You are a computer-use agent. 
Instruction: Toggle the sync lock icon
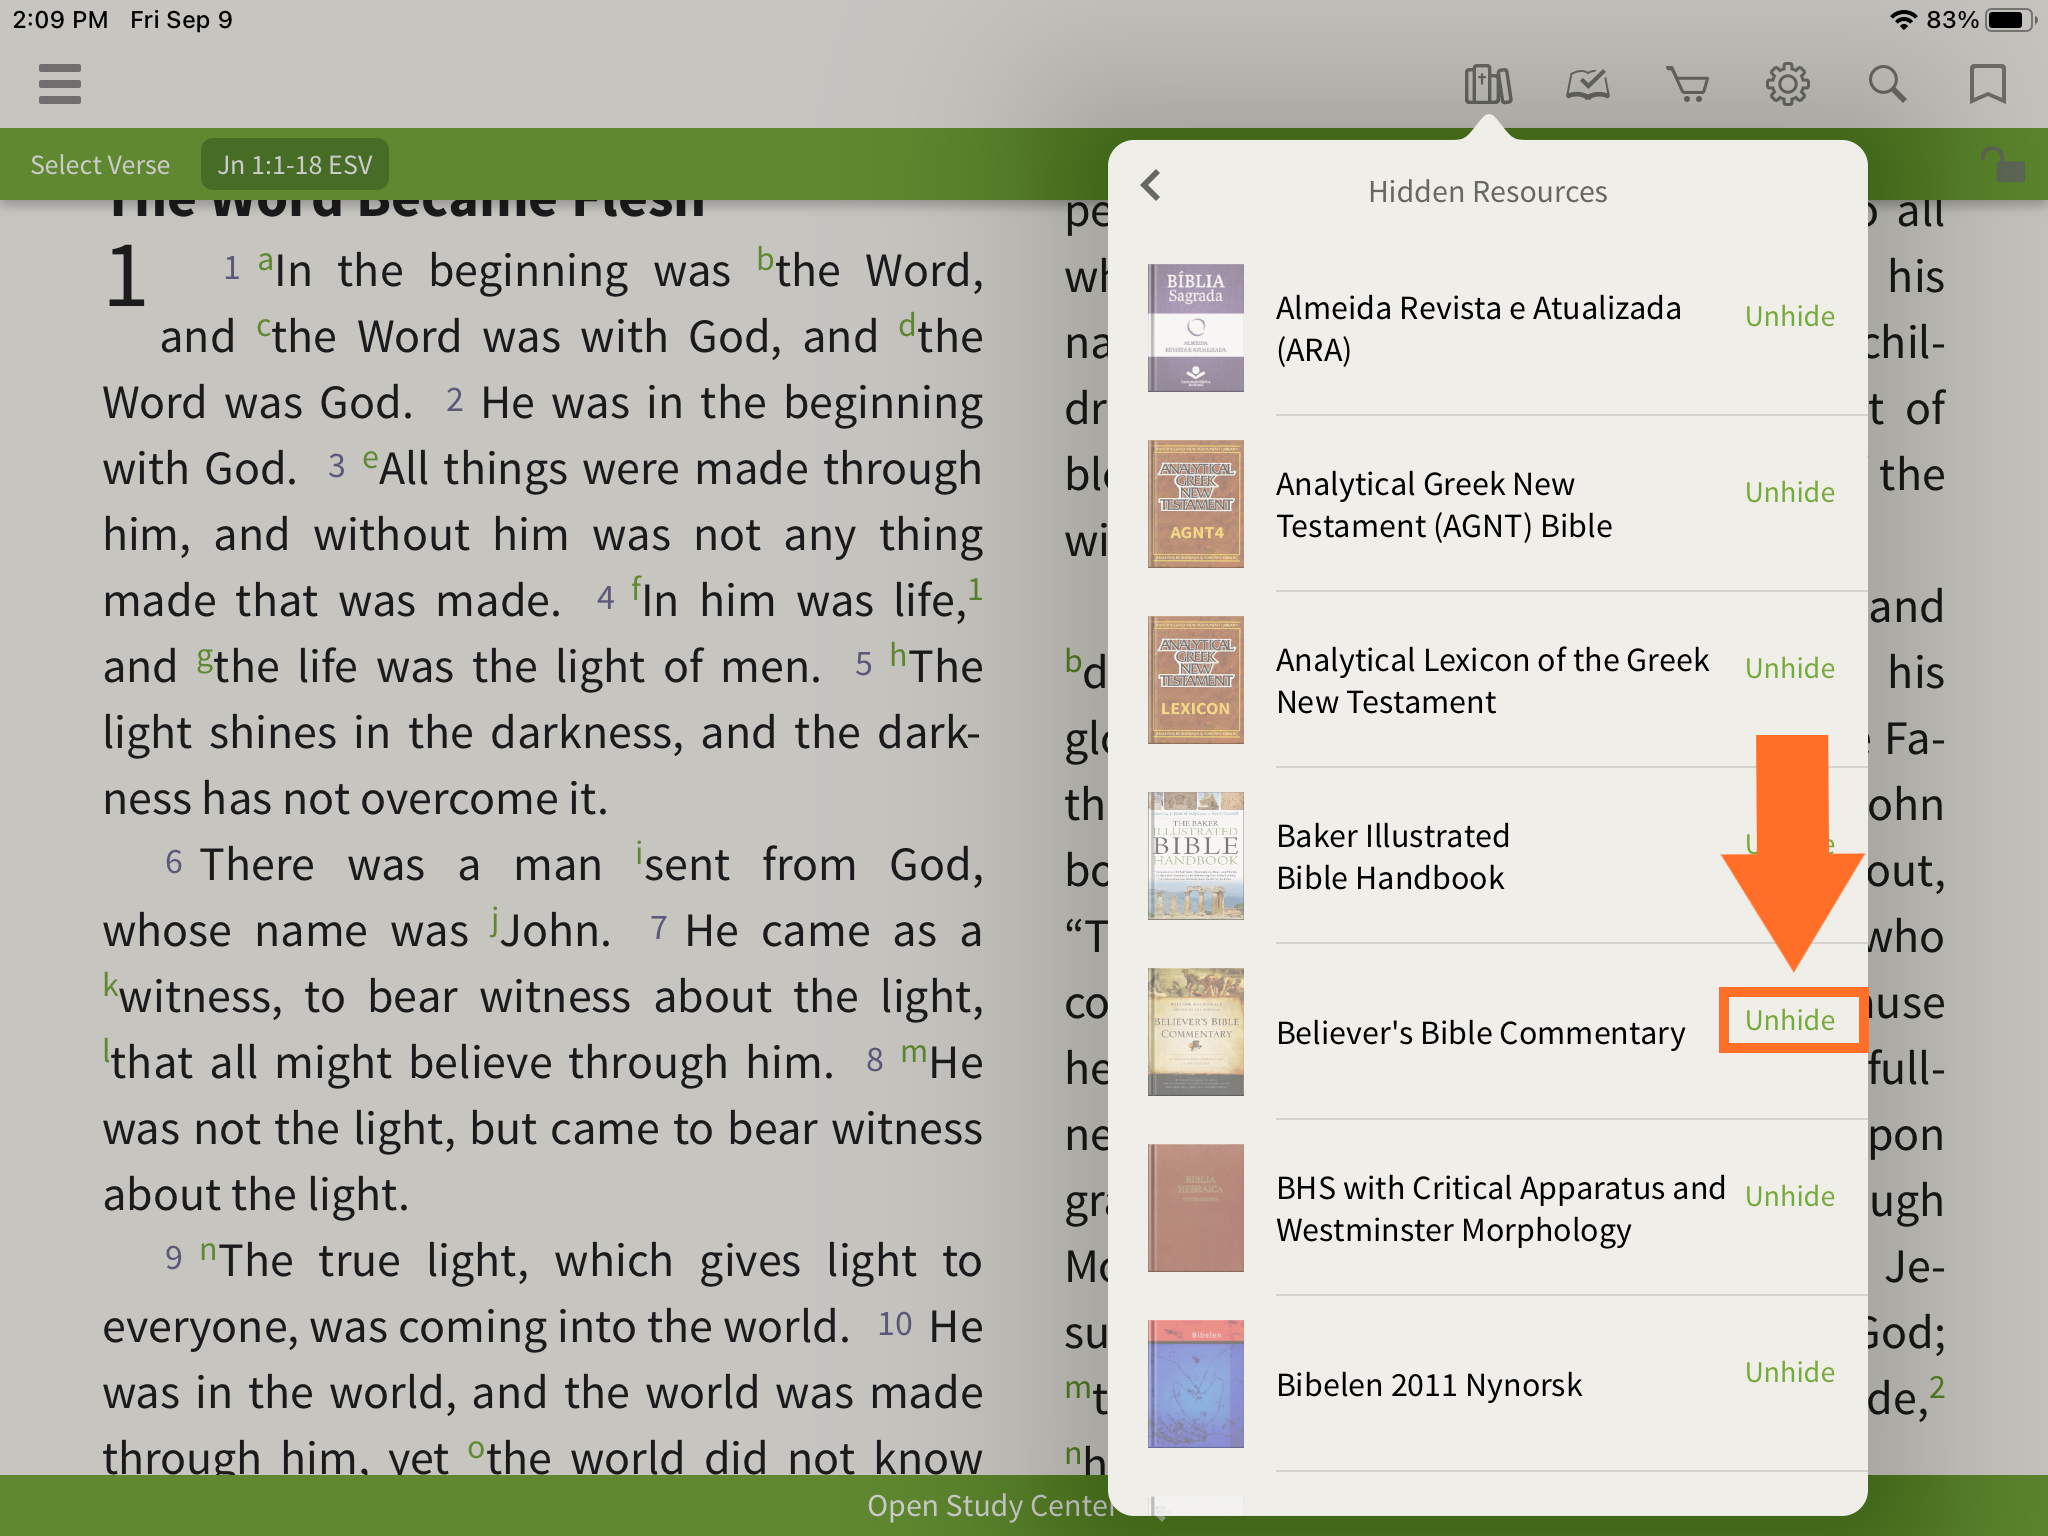point(2001,164)
